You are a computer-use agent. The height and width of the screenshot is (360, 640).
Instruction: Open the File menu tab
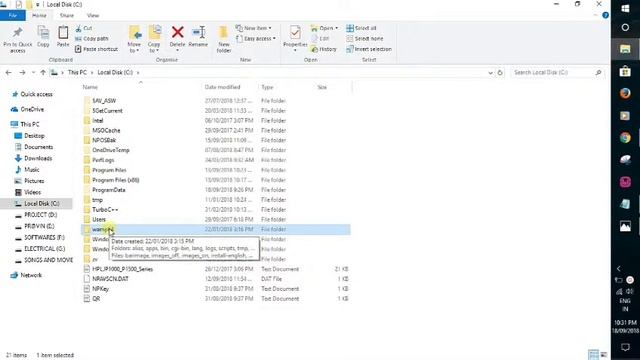click(x=13, y=16)
